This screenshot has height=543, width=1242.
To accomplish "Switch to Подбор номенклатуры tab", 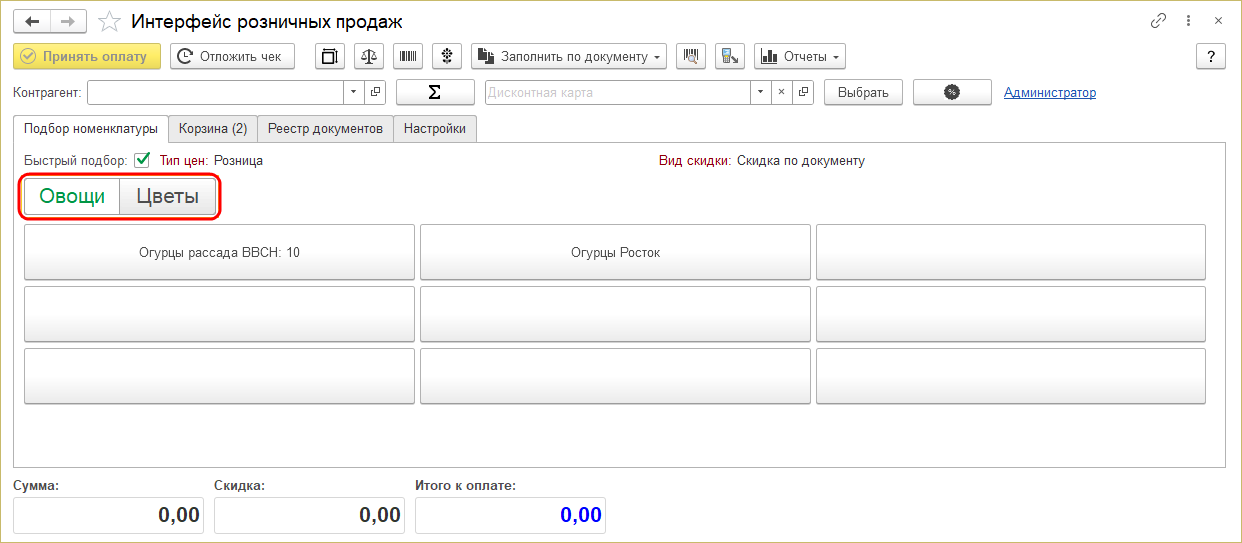I will [x=91, y=129].
